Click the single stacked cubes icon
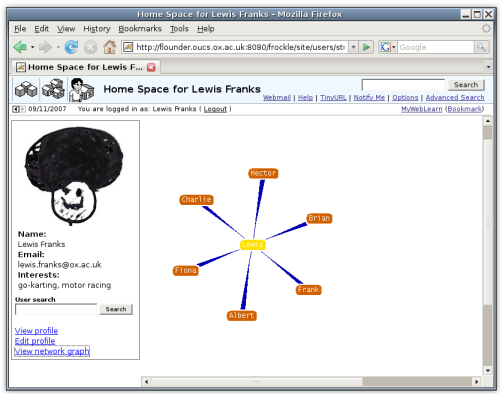This screenshot has height=394, width=502. 26,89
